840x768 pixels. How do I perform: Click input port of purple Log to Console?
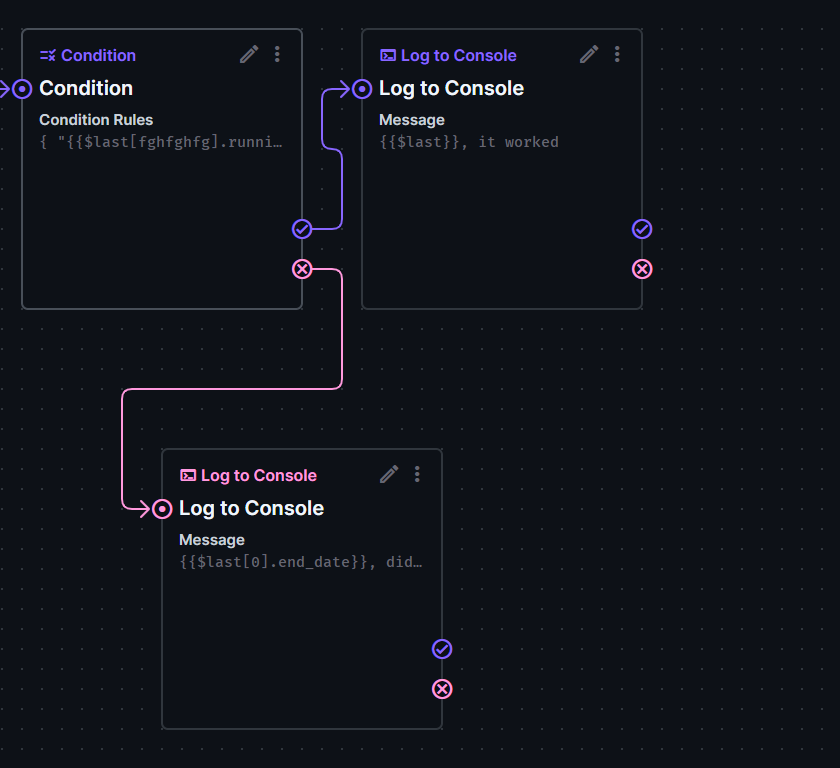(x=362, y=89)
